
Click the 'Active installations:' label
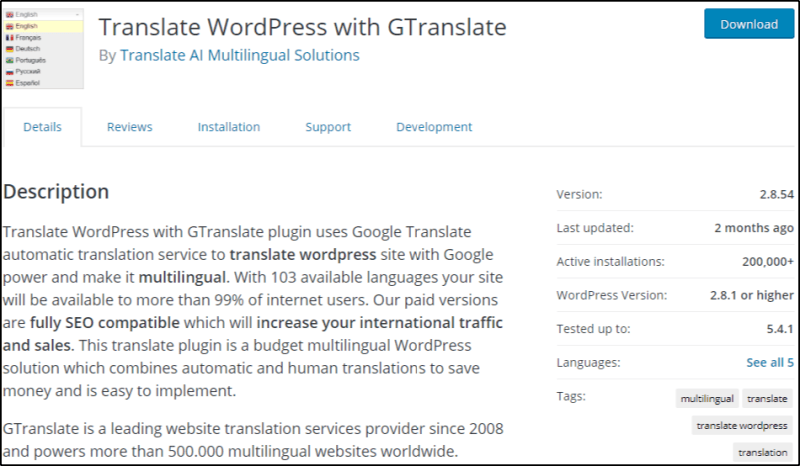(610, 261)
